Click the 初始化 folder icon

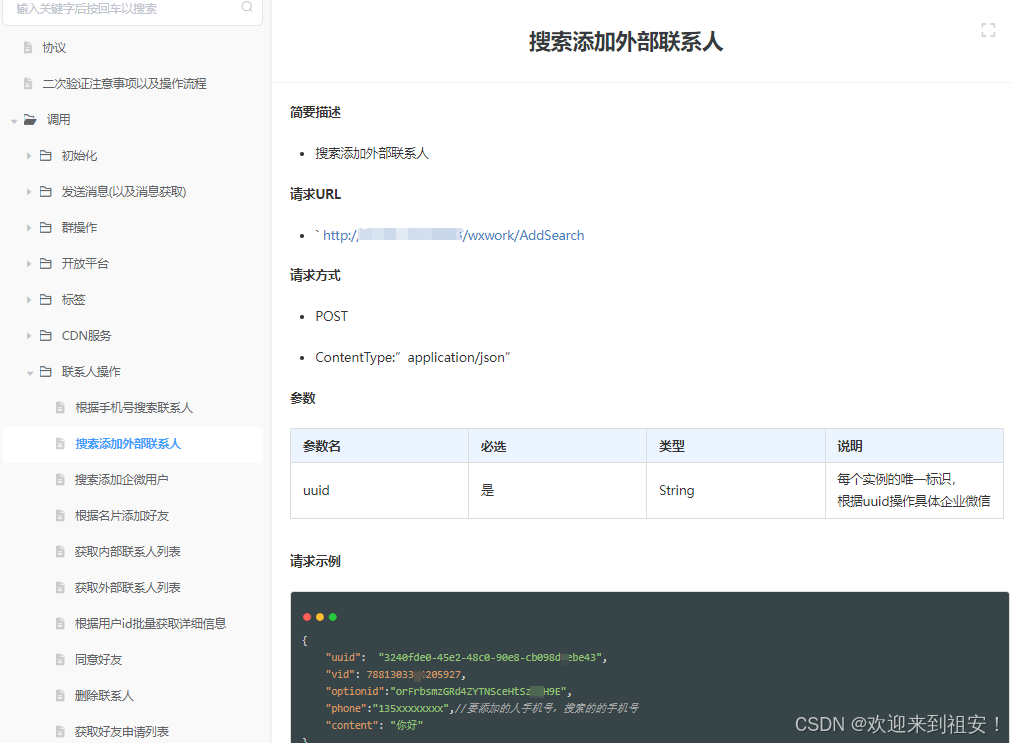(x=46, y=155)
